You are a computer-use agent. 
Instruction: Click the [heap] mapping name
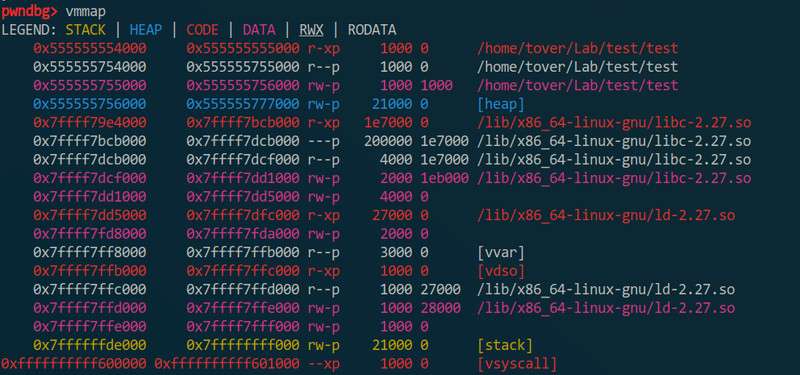coord(501,104)
